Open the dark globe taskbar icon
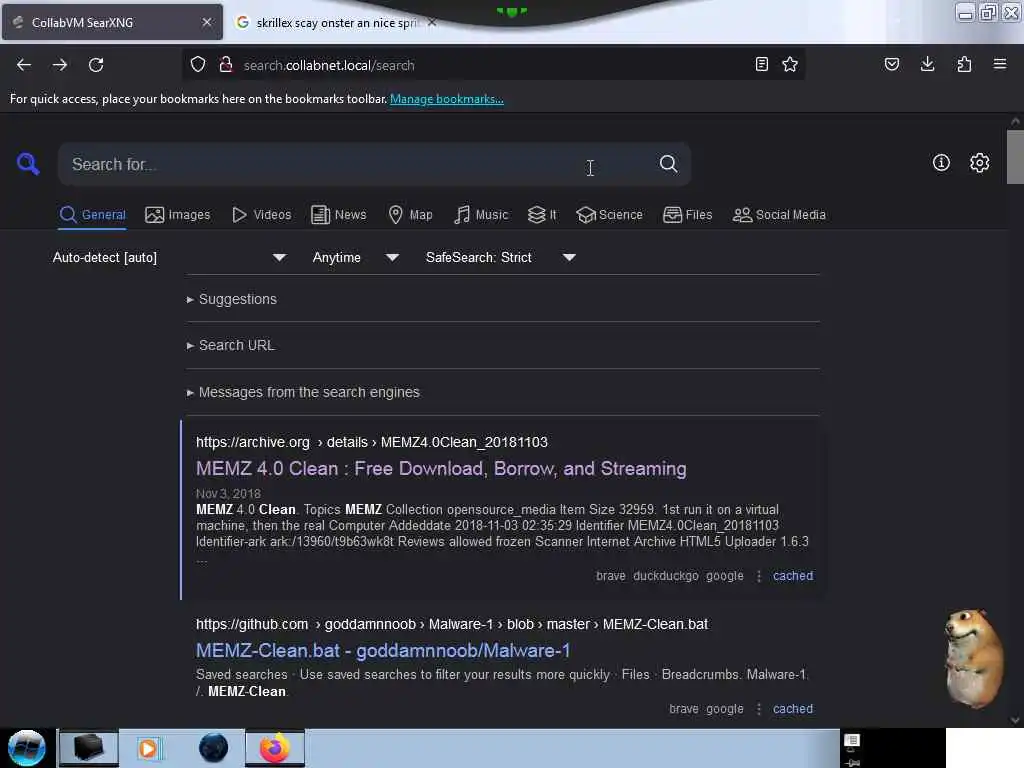The height and width of the screenshot is (768, 1024). pos(214,748)
